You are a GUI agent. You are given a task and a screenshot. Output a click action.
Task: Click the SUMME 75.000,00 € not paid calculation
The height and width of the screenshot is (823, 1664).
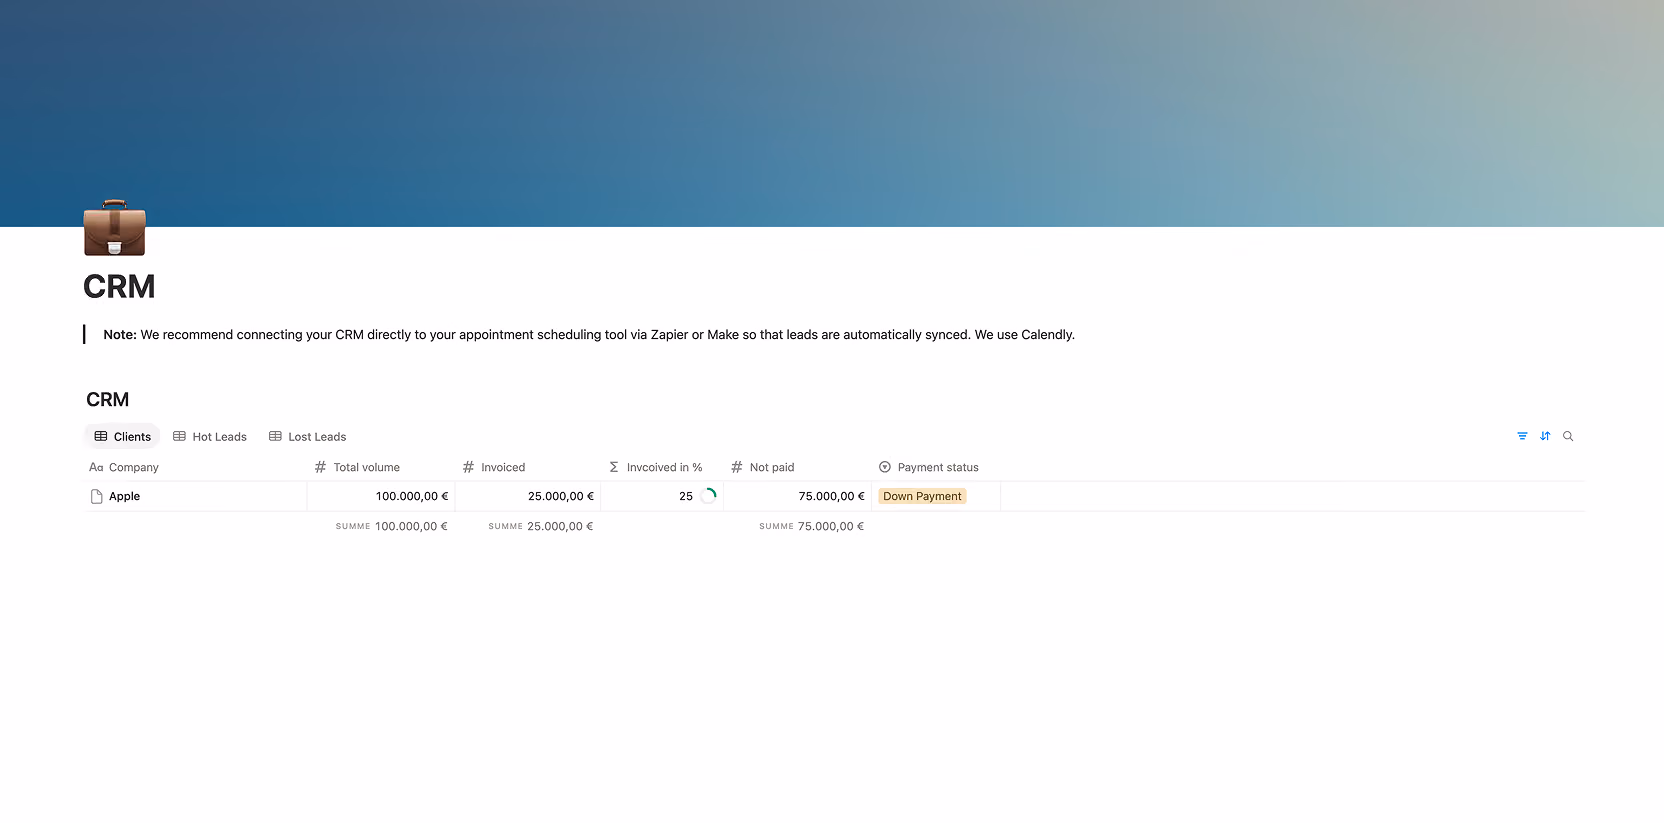coord(811,526)
